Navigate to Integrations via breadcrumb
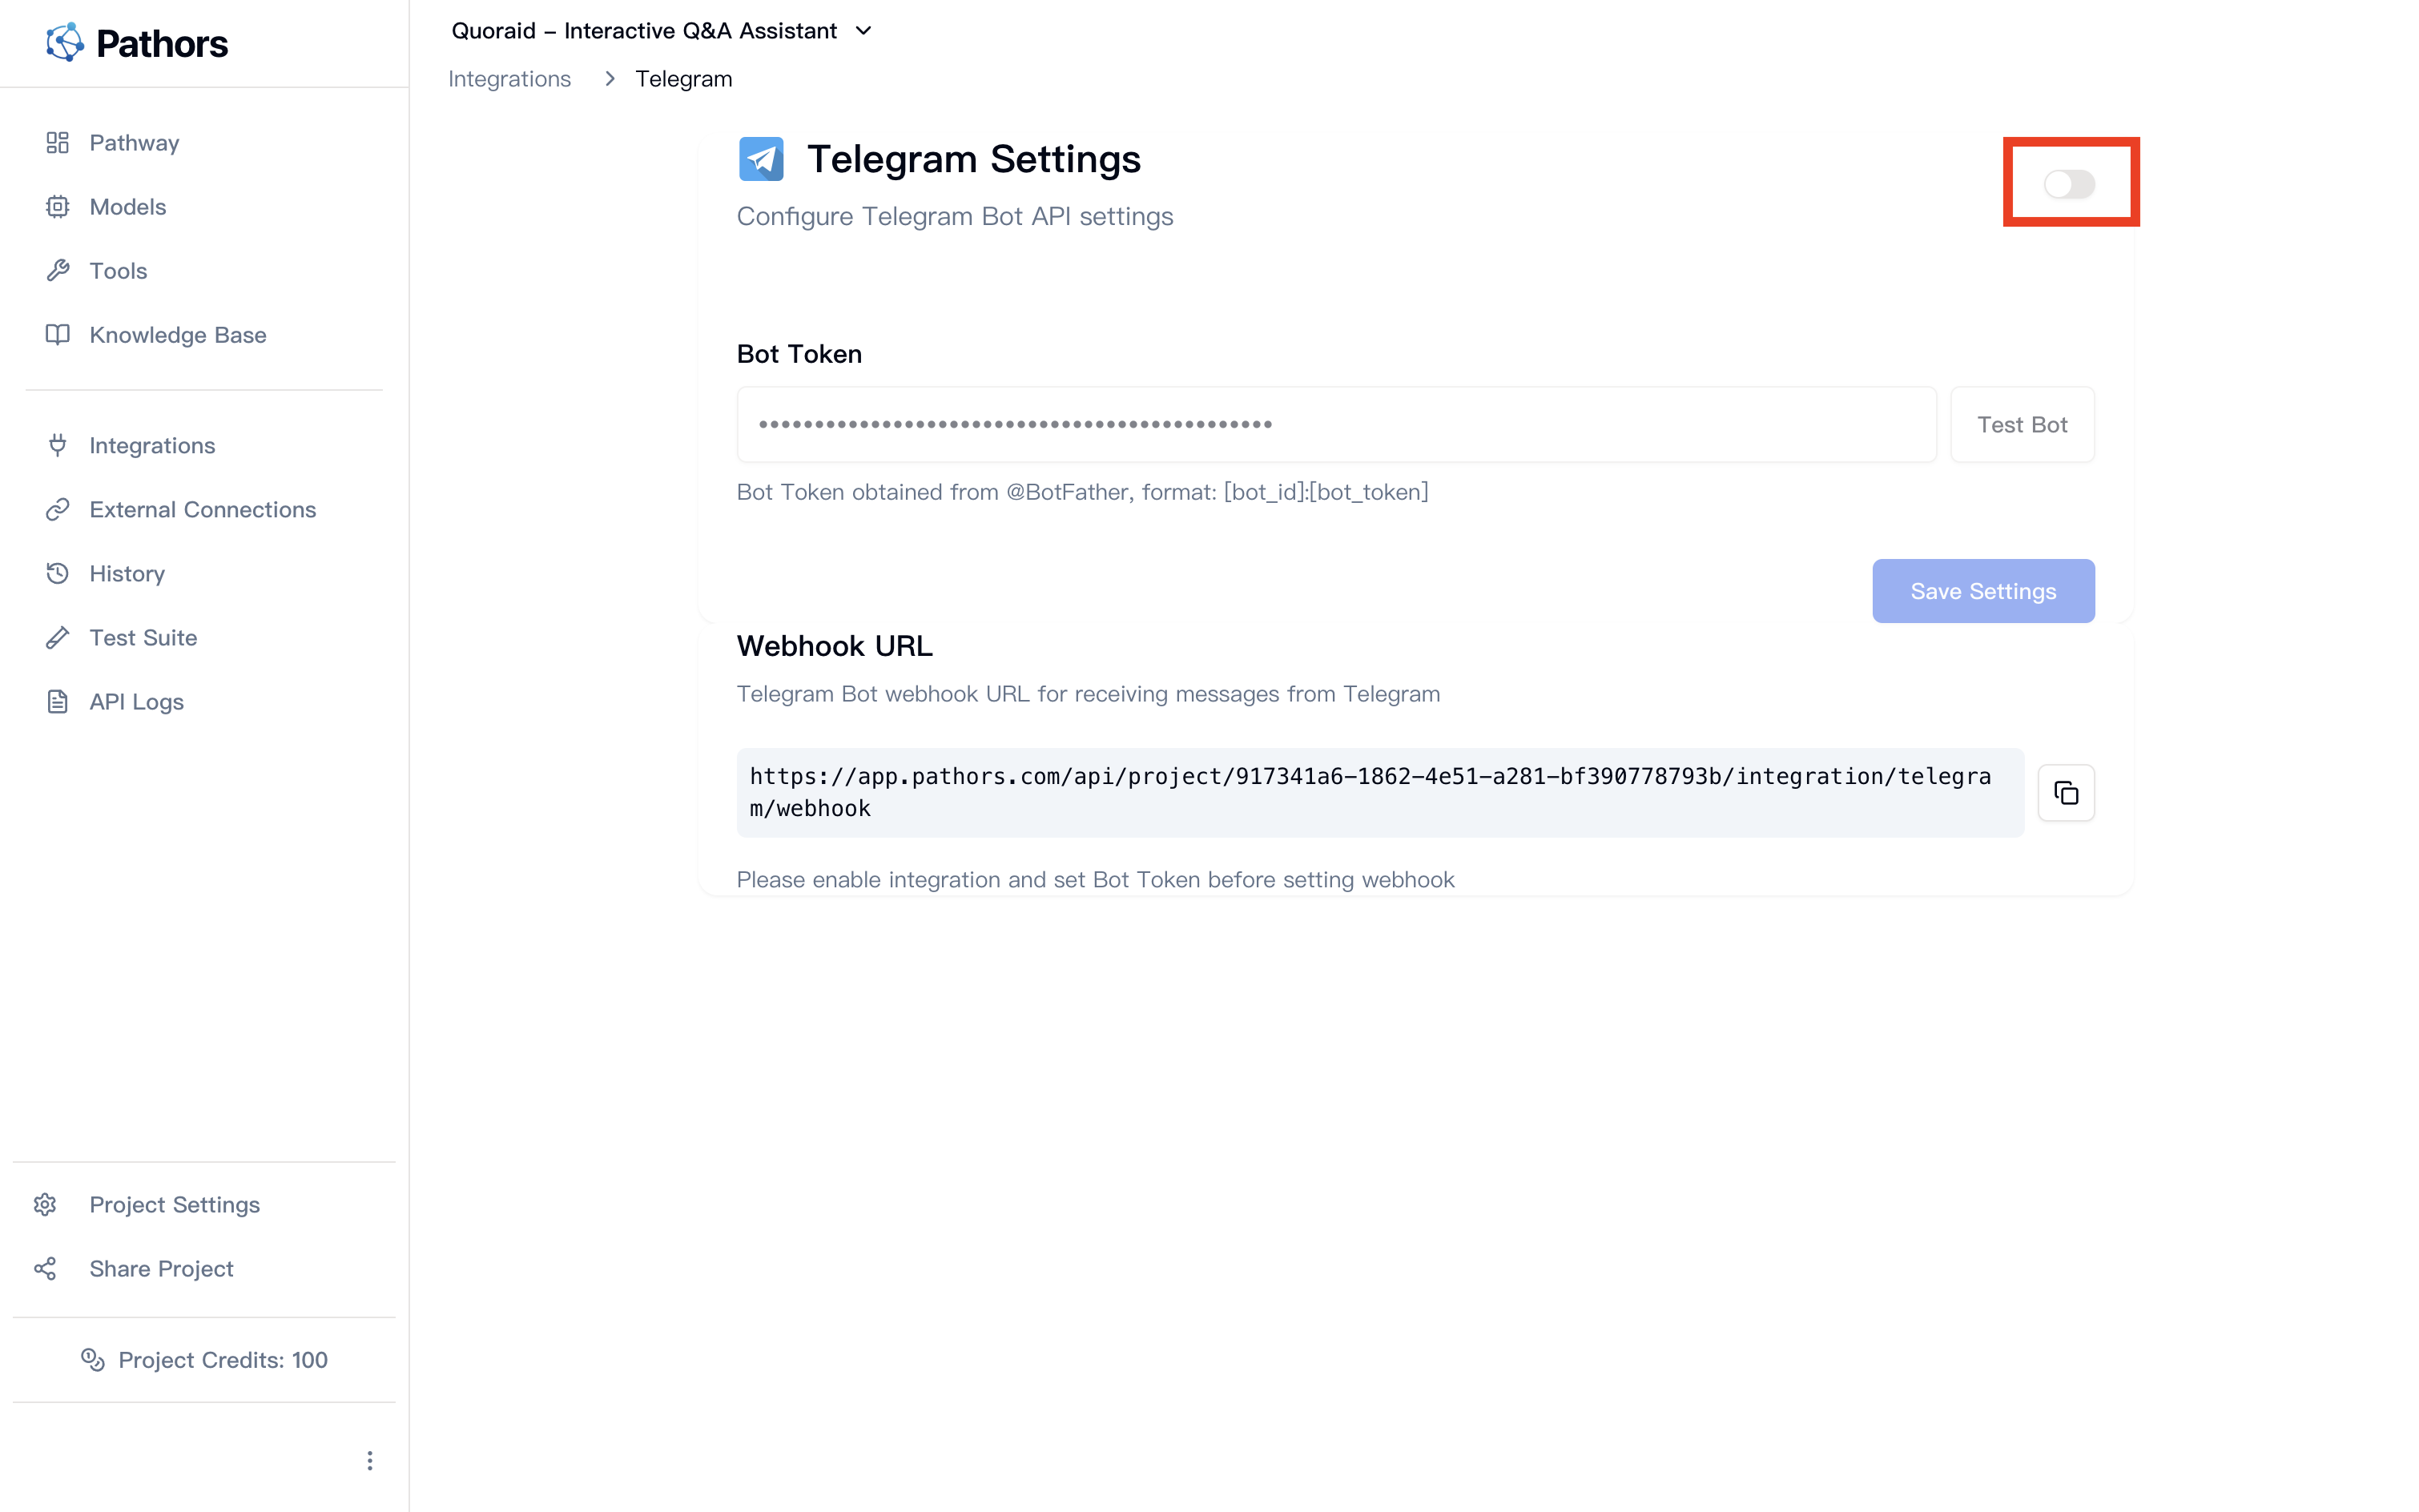This screenshot has height=1512, width=2419. click(510, 78)
